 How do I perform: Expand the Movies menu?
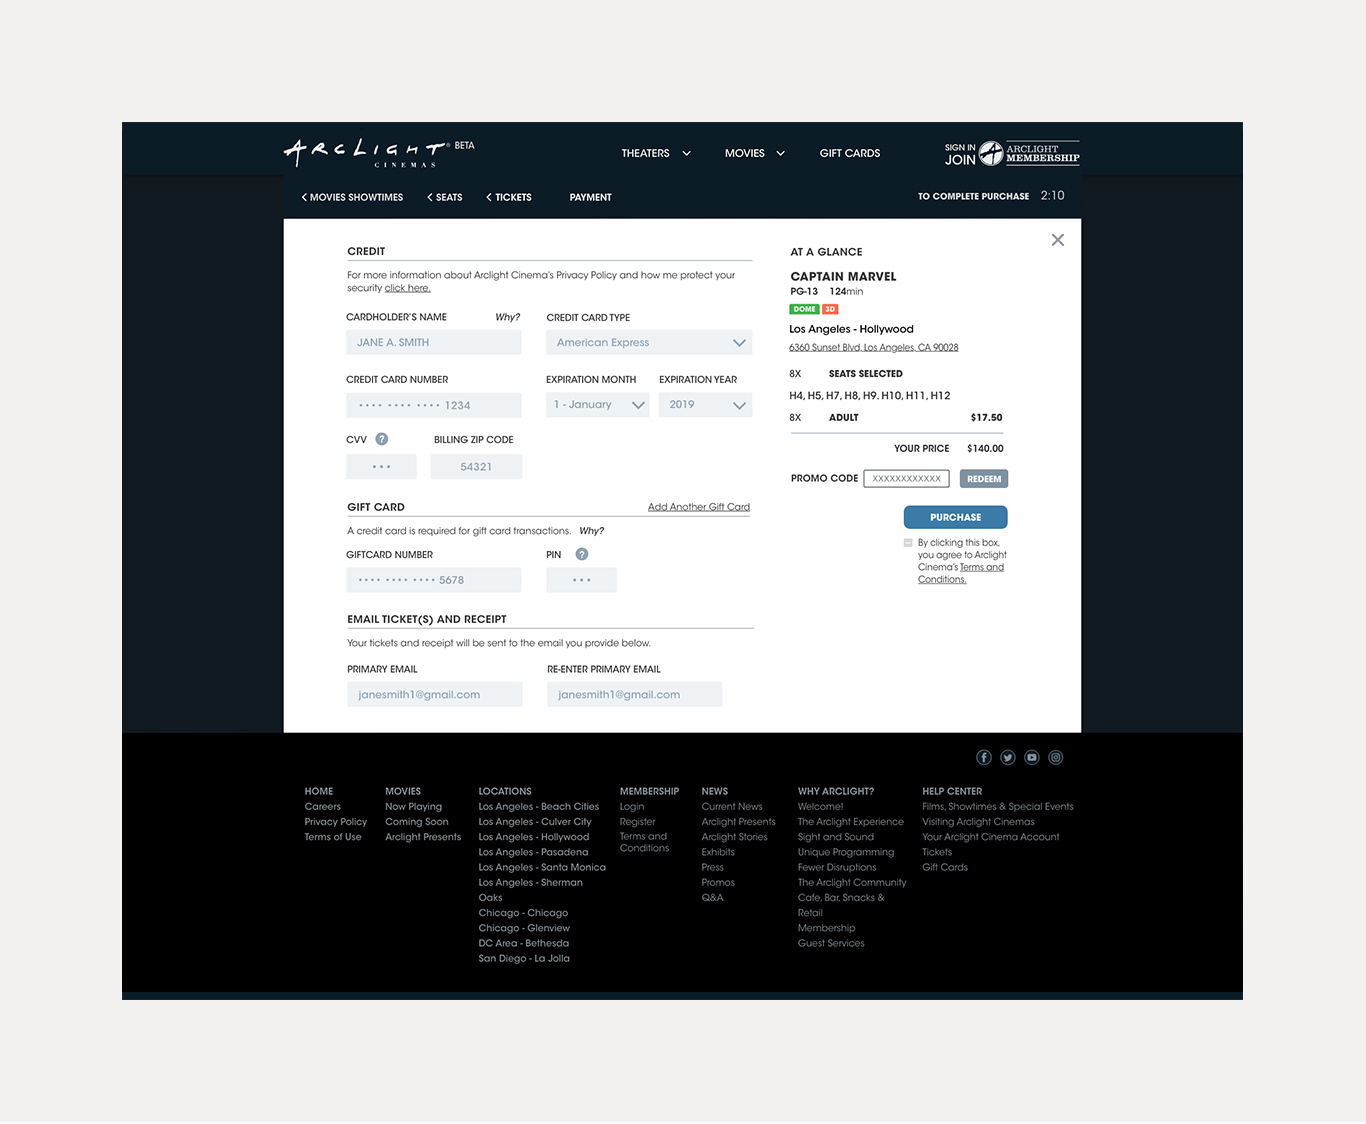click(x=755, y=153)
